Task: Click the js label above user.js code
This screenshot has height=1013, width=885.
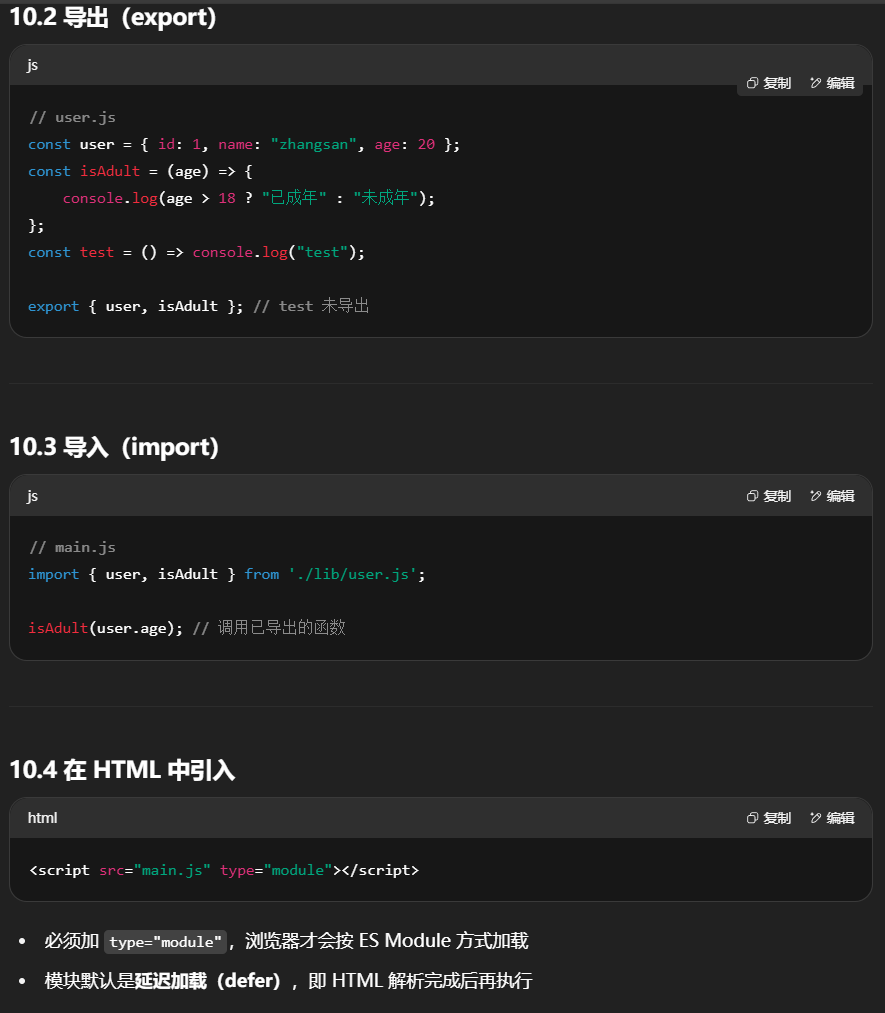Action: pos(33,65)
